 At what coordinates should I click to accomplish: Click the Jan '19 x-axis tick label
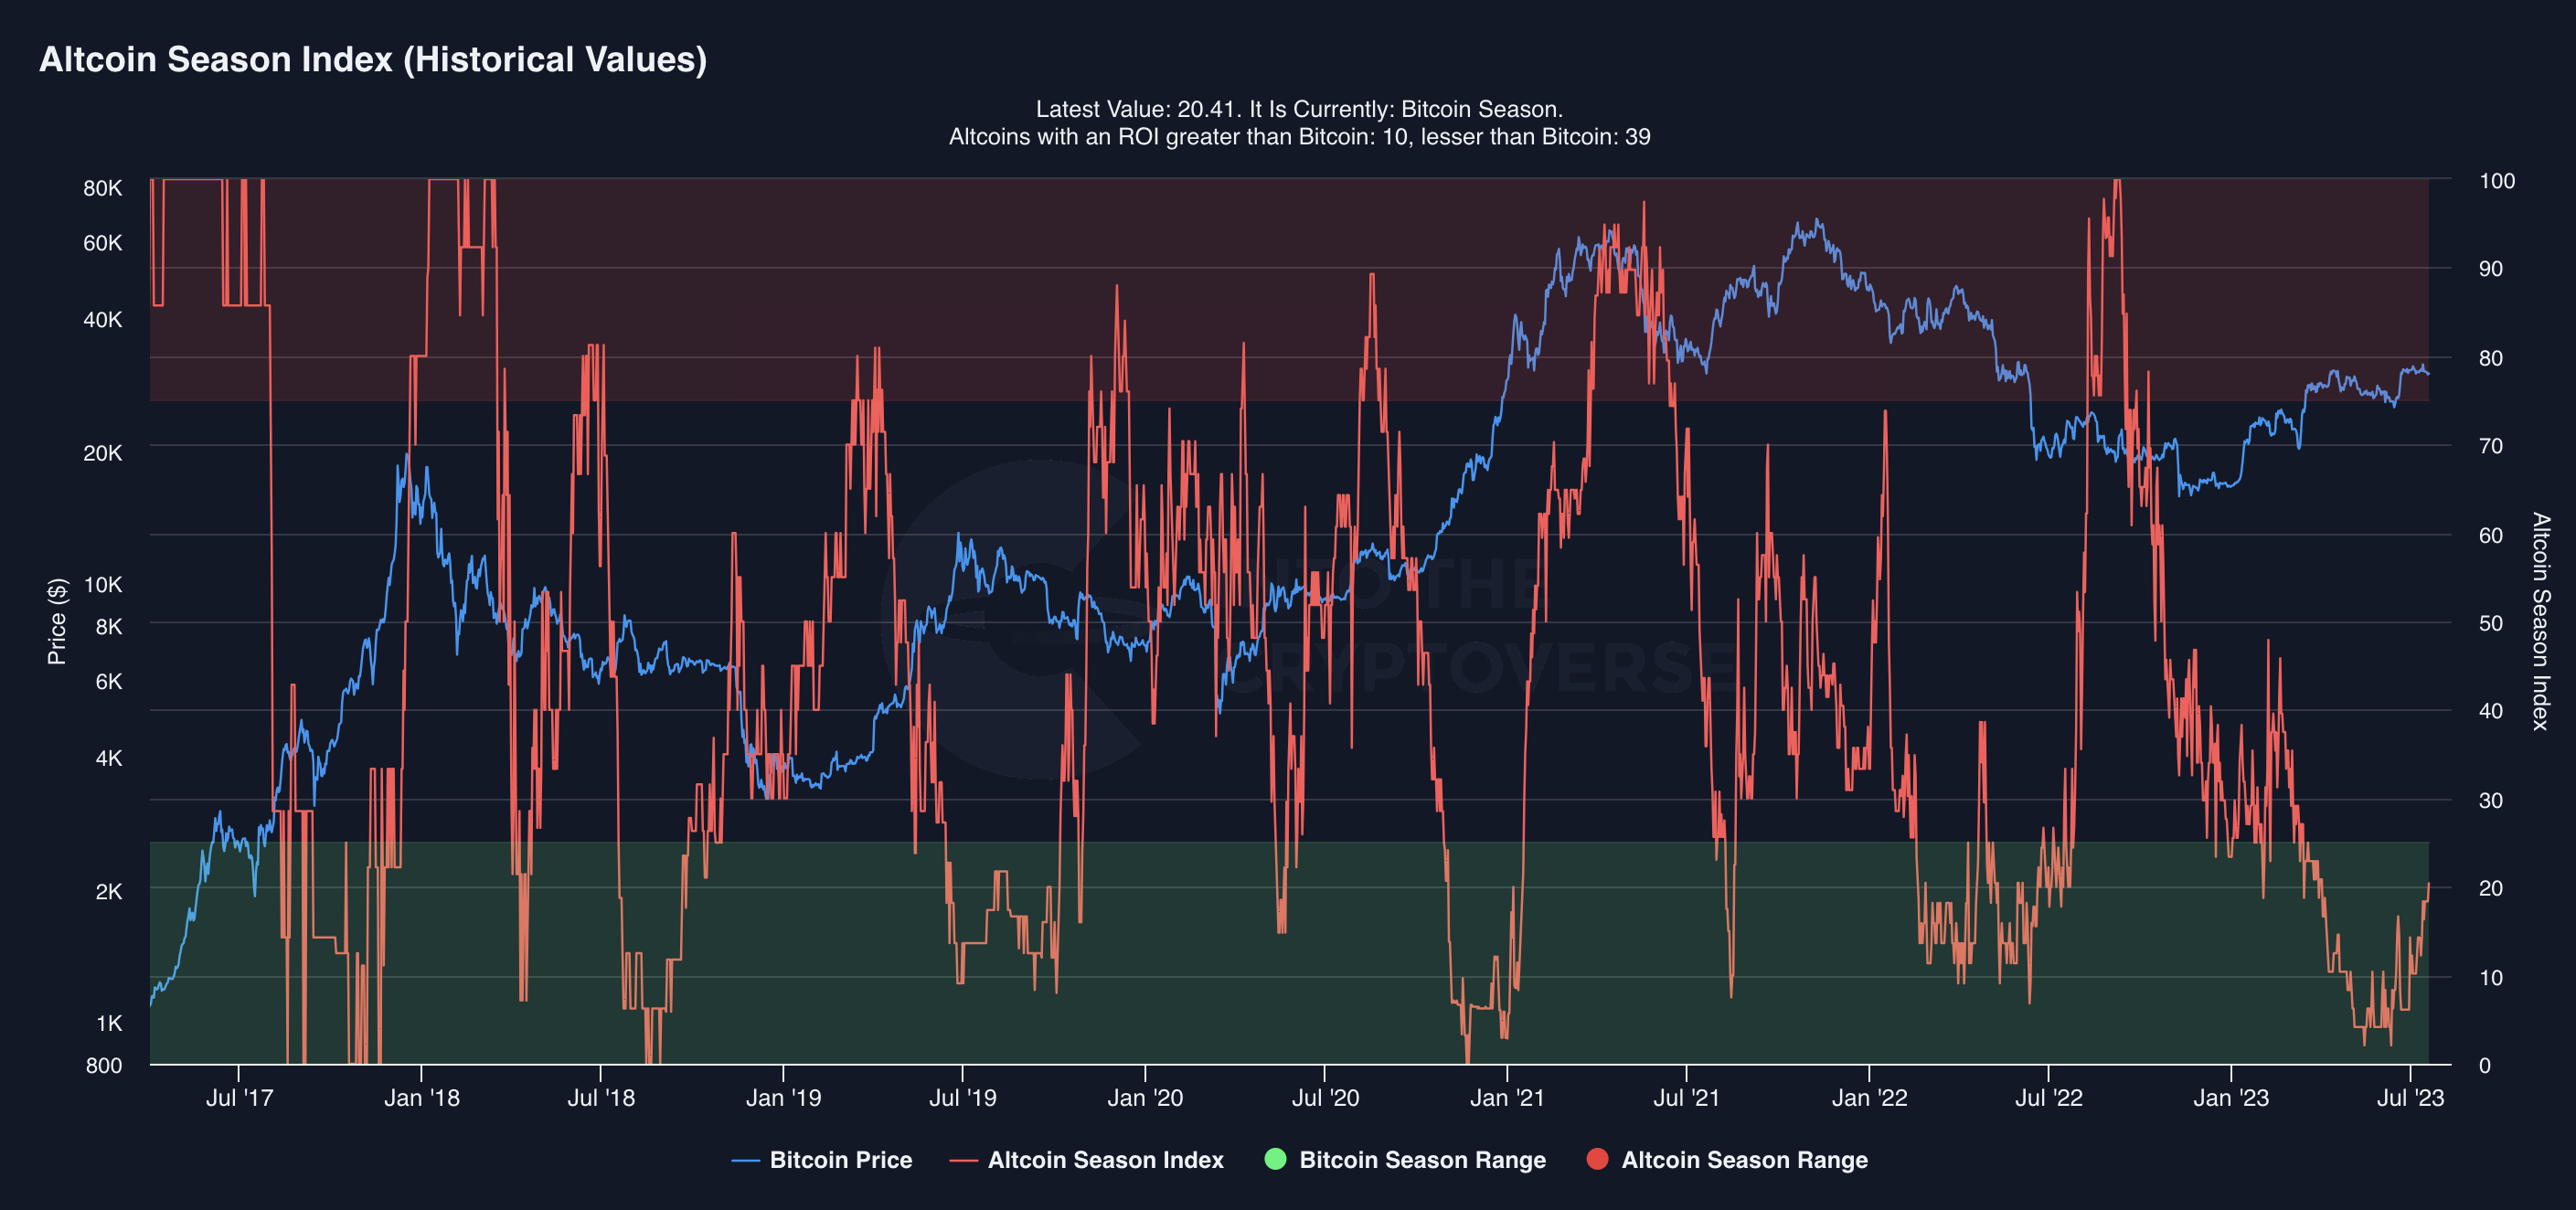[783, 1098]
